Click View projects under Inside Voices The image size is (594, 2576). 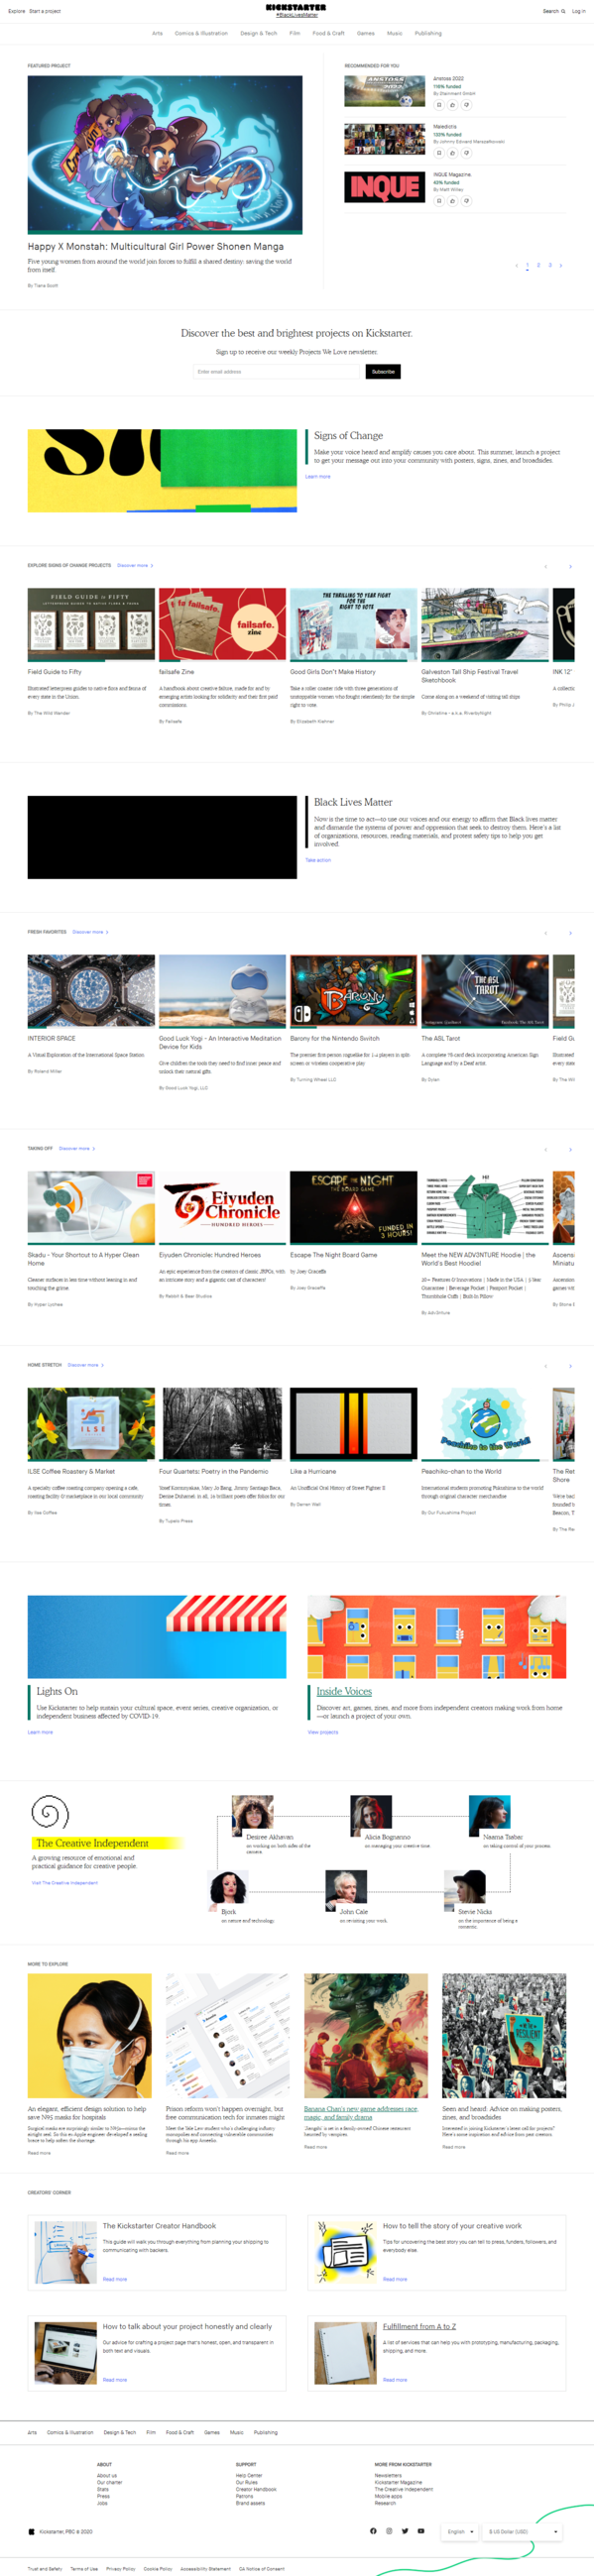[x=323, y=1732]
